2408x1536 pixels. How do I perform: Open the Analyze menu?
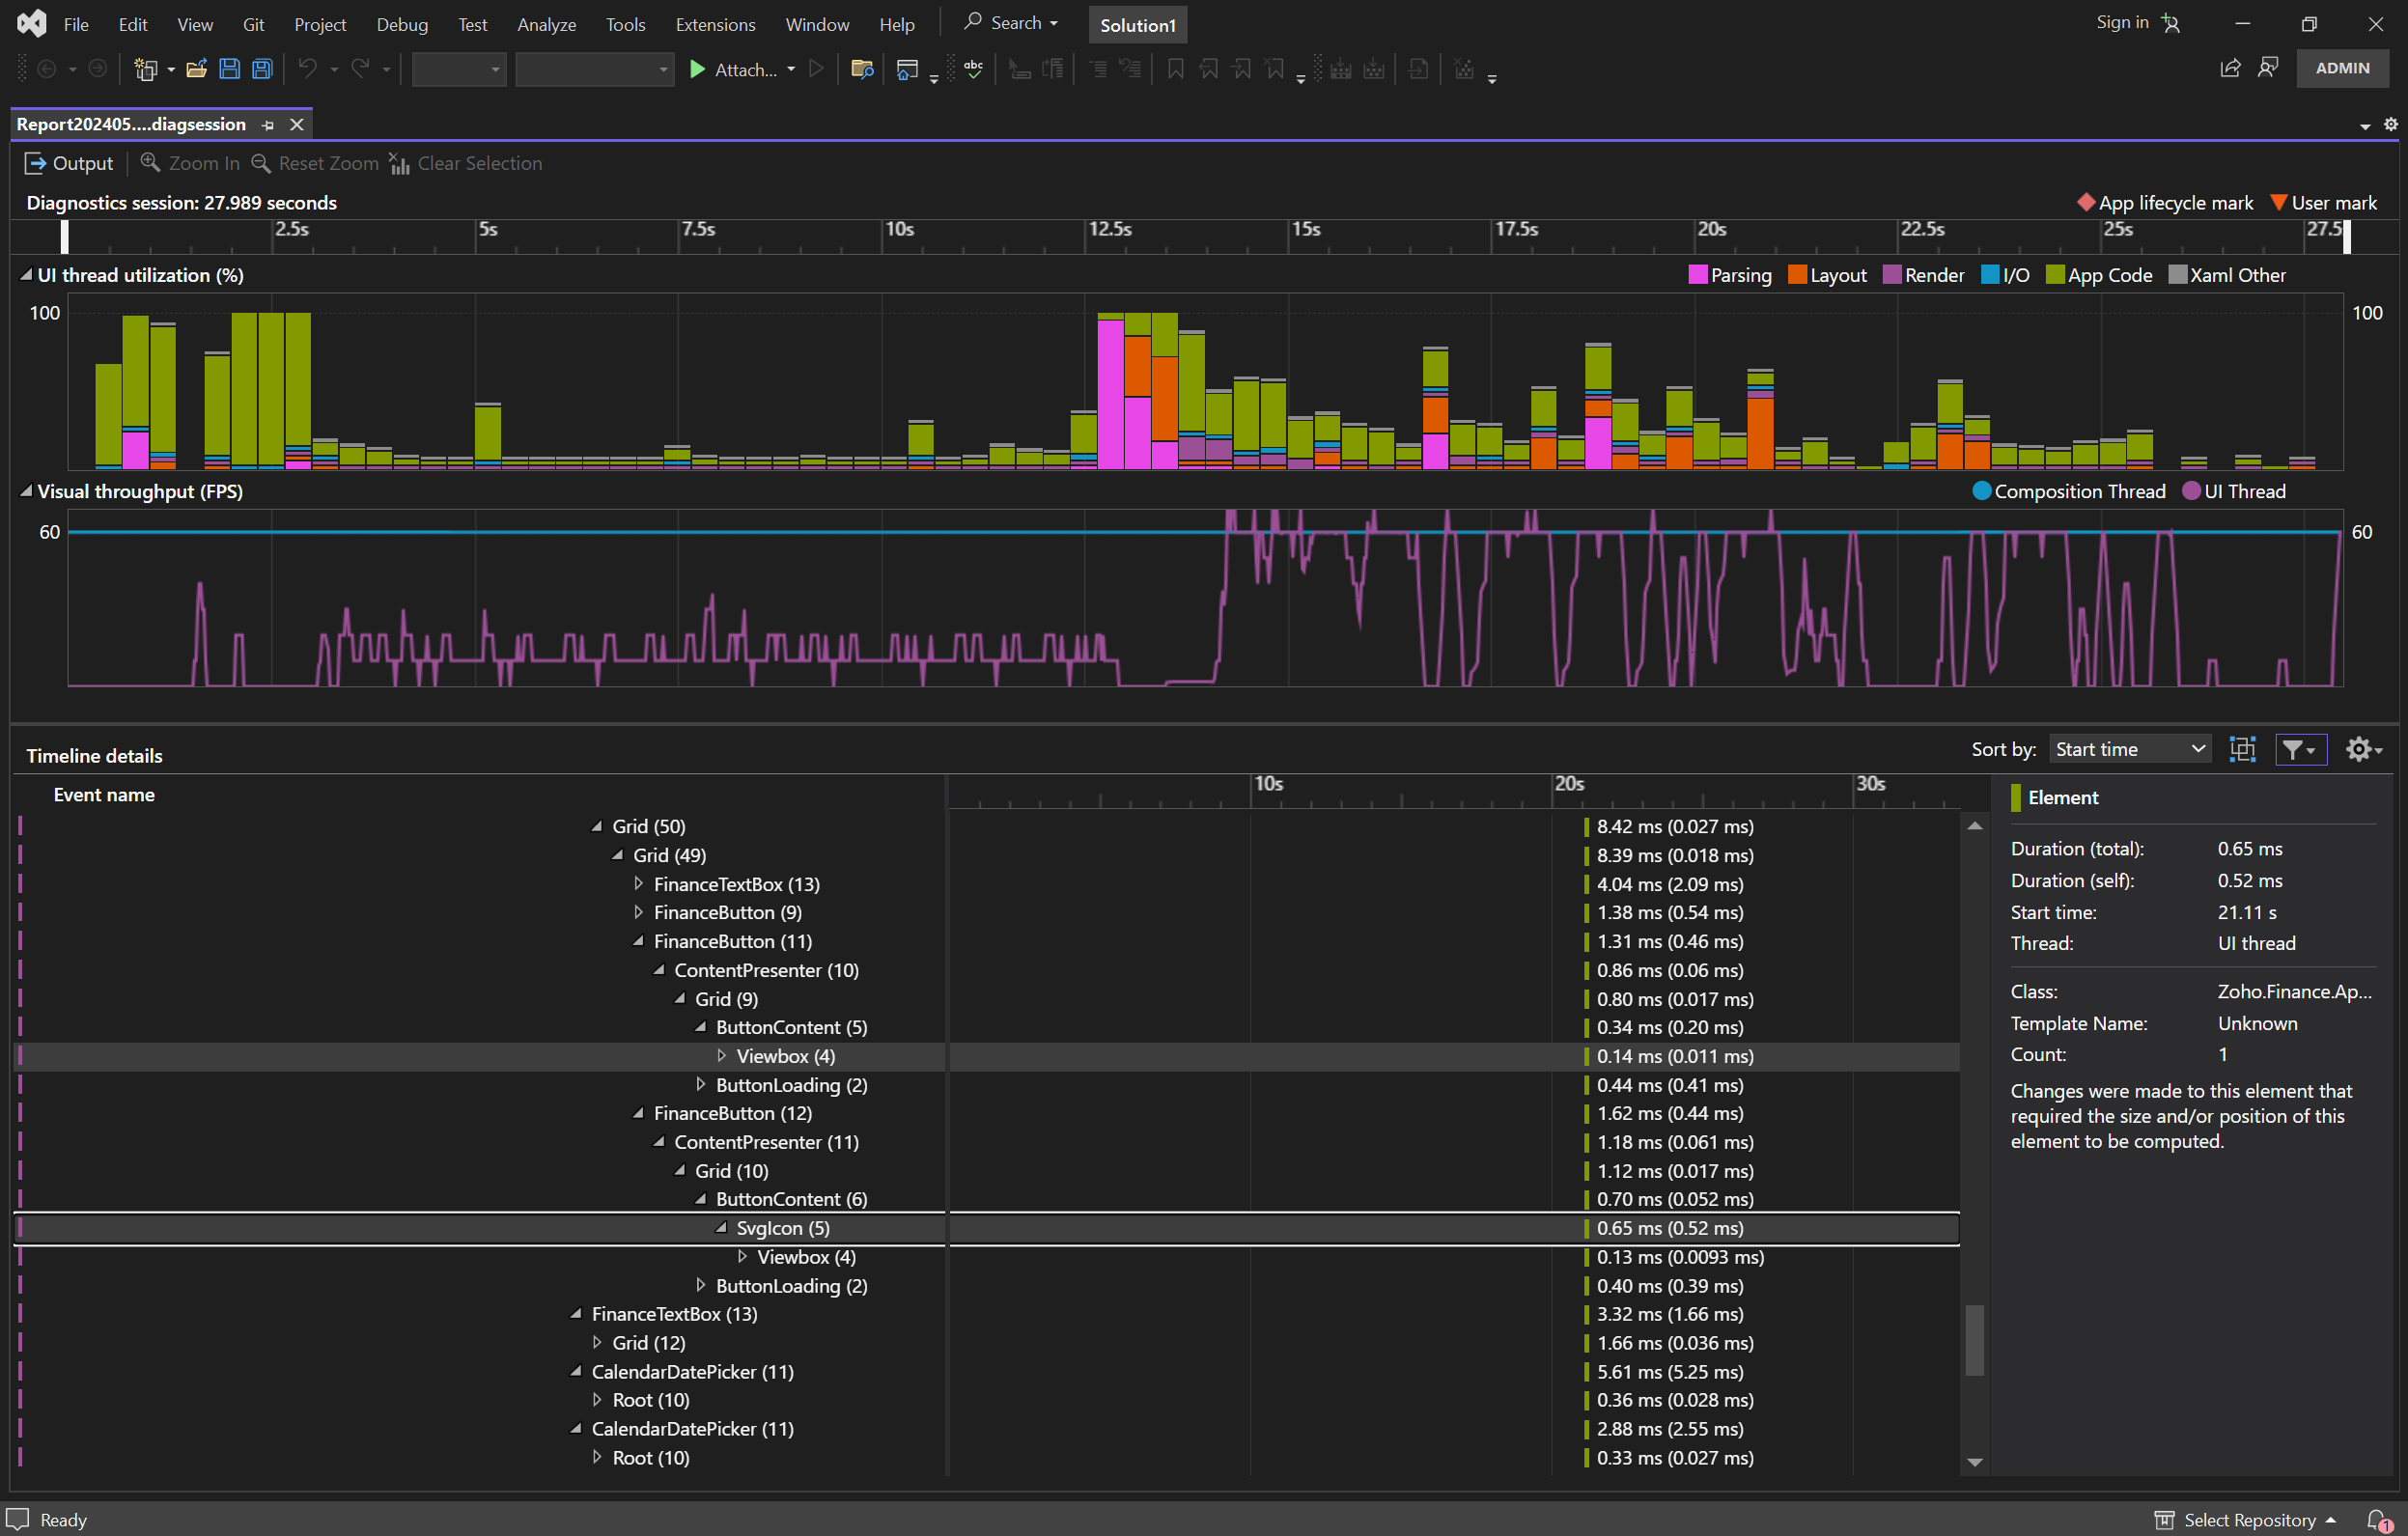546,24
